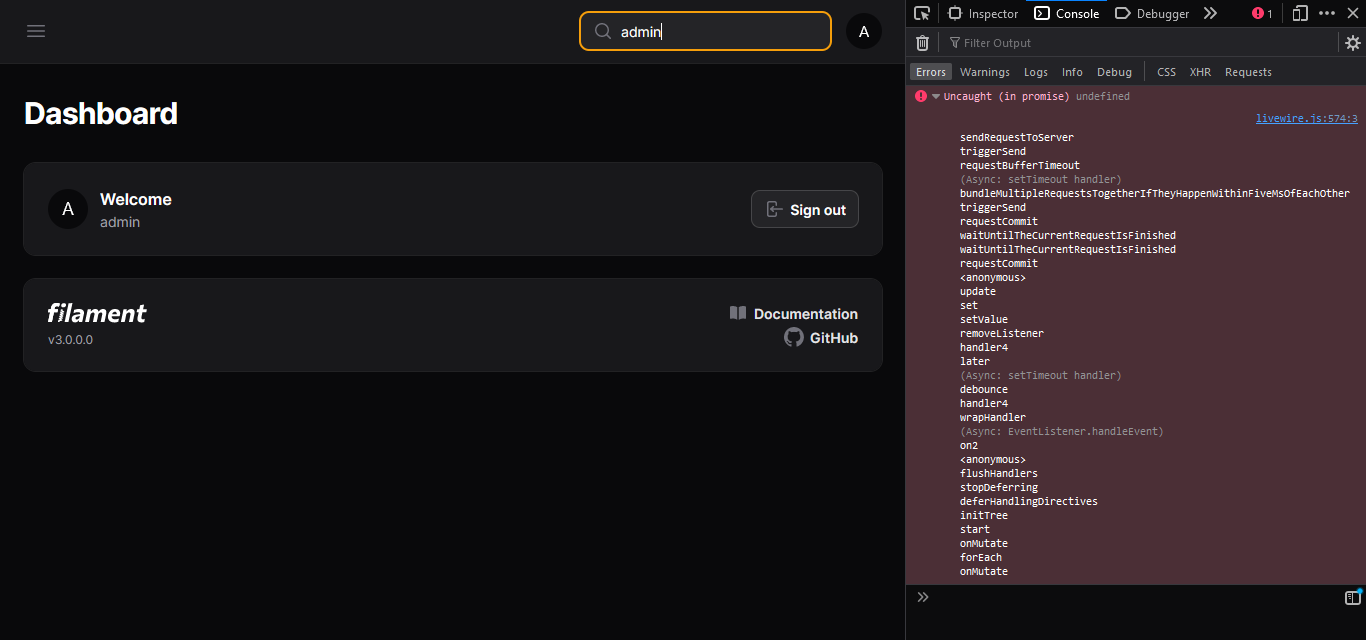This screenshot has width=1366, height=640.
Task: Select the pick-element inspector arrow tool
Action: (x=921, y=13)
